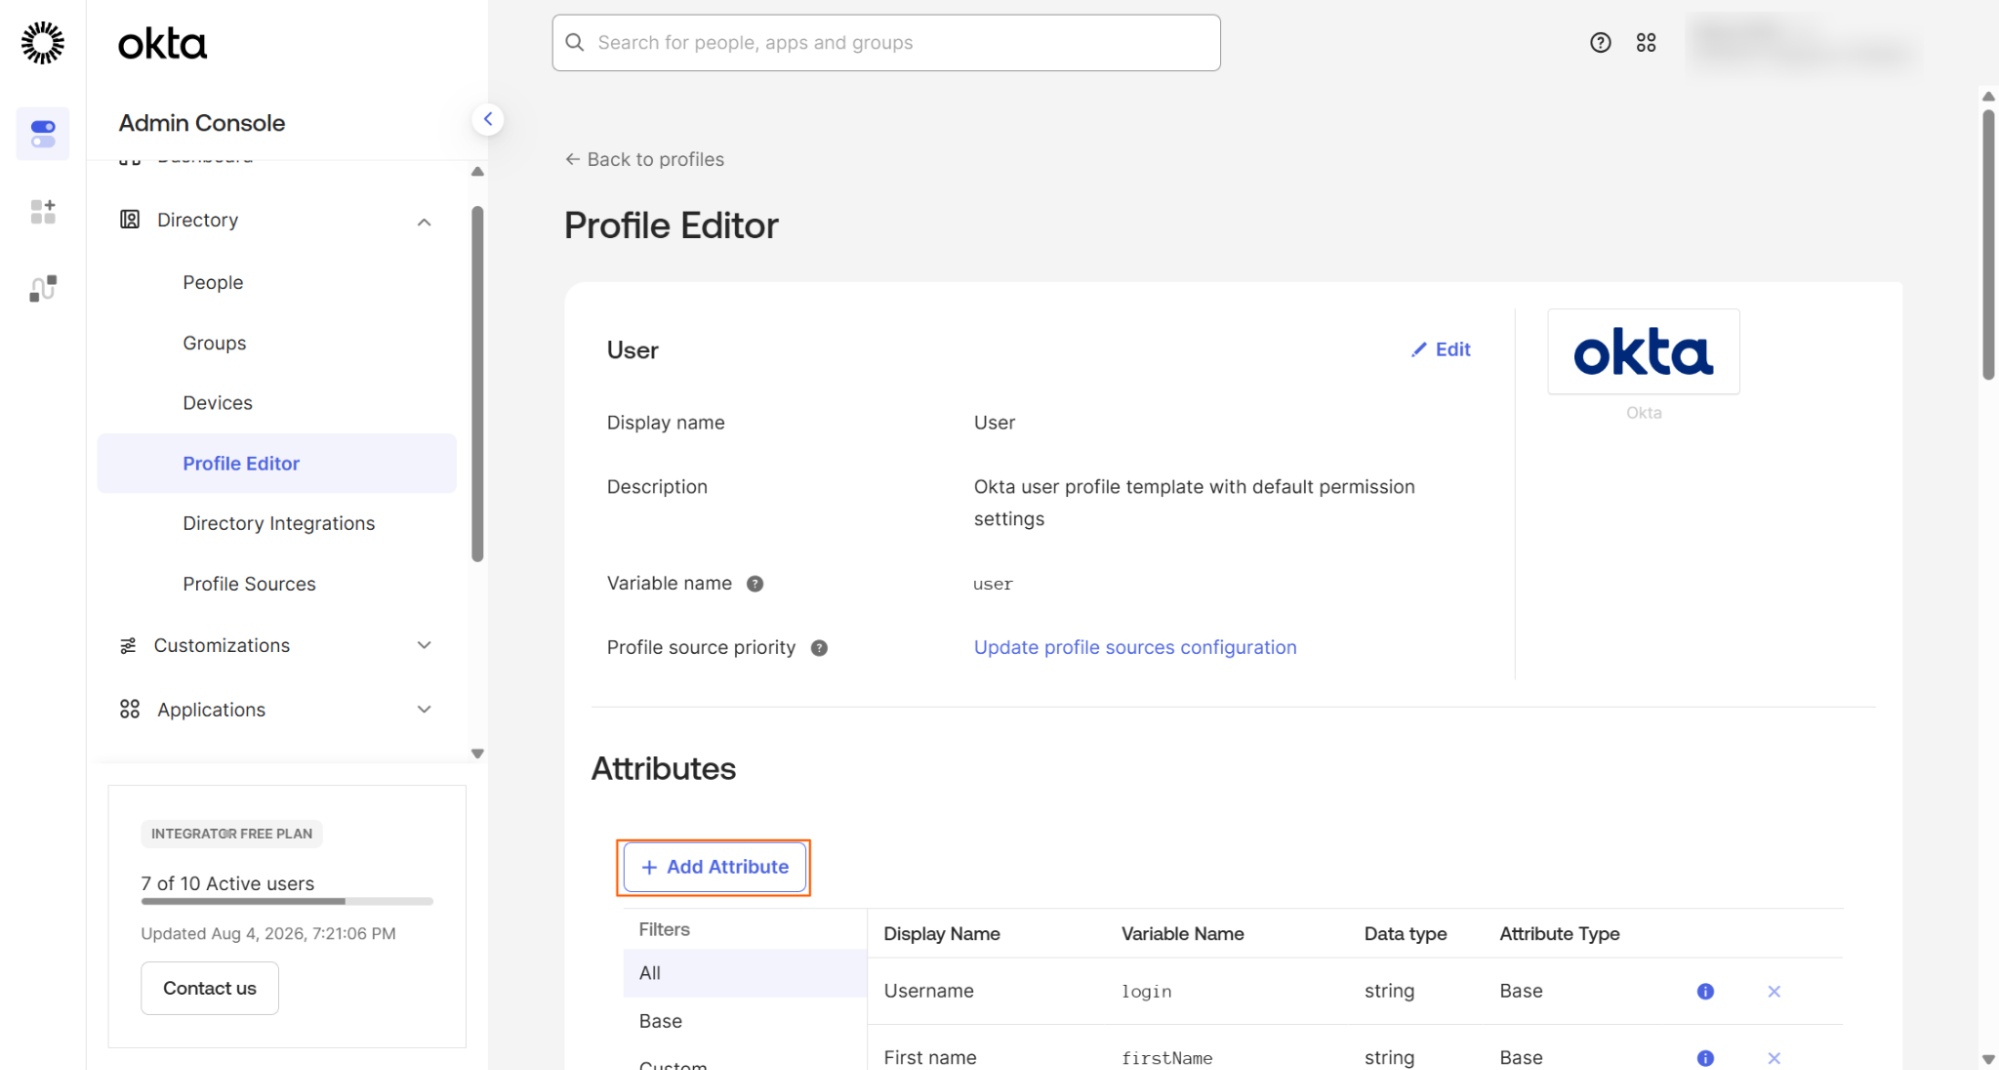Click the Applications grid icon in sidebar
Image resolution: width=1999 pixels, height=1070 pixels.
(x=130, y=710)
